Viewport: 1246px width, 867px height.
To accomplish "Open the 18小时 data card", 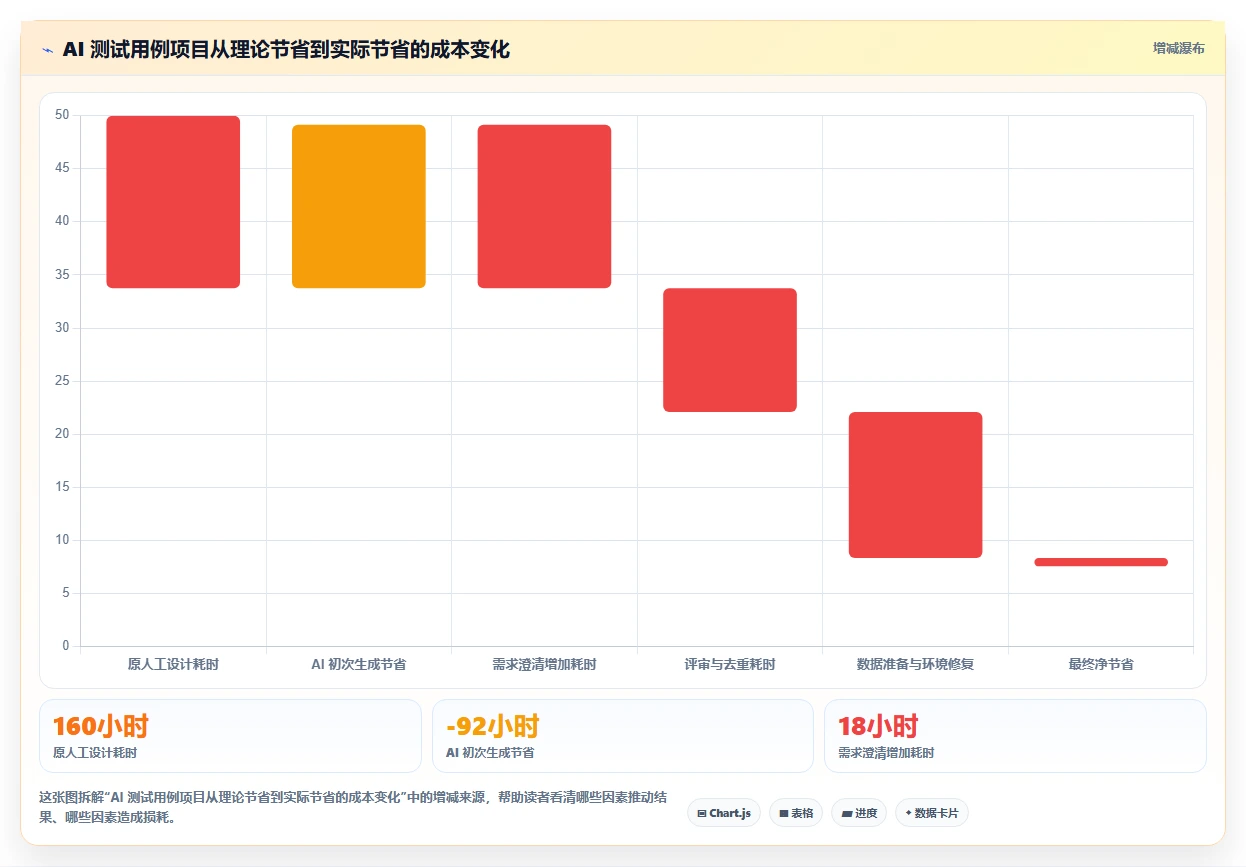I will pos(1015,736).
